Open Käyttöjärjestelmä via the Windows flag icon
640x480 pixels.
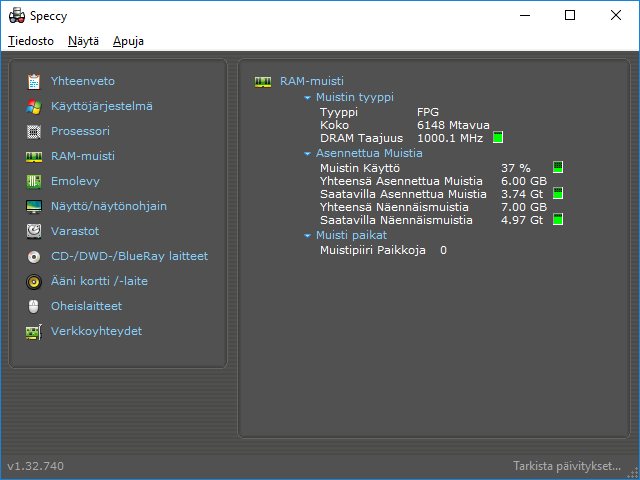[34, 106]
